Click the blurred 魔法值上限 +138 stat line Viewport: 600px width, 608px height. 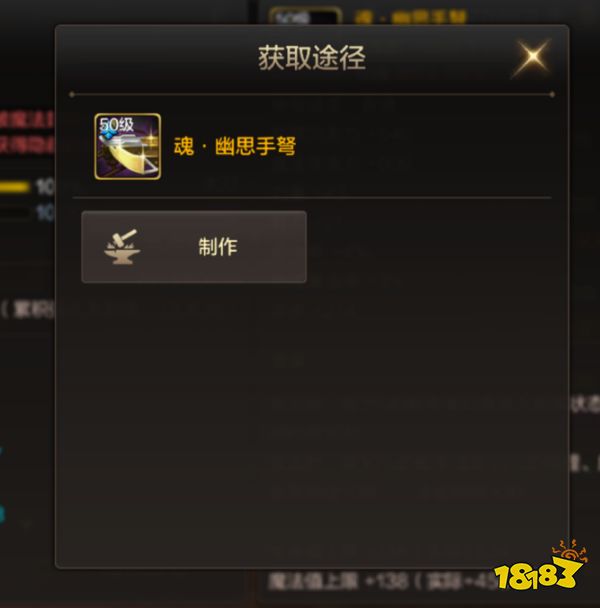tap(380, 582)
